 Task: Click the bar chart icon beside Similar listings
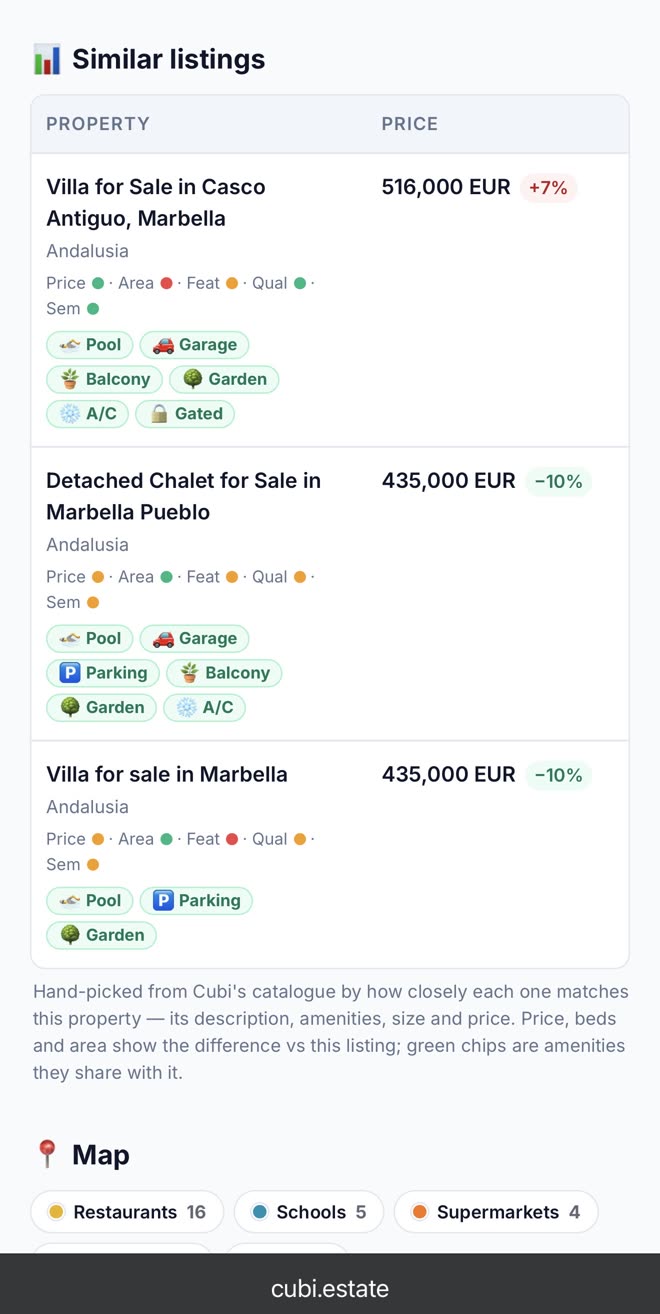tap(46, 59)
